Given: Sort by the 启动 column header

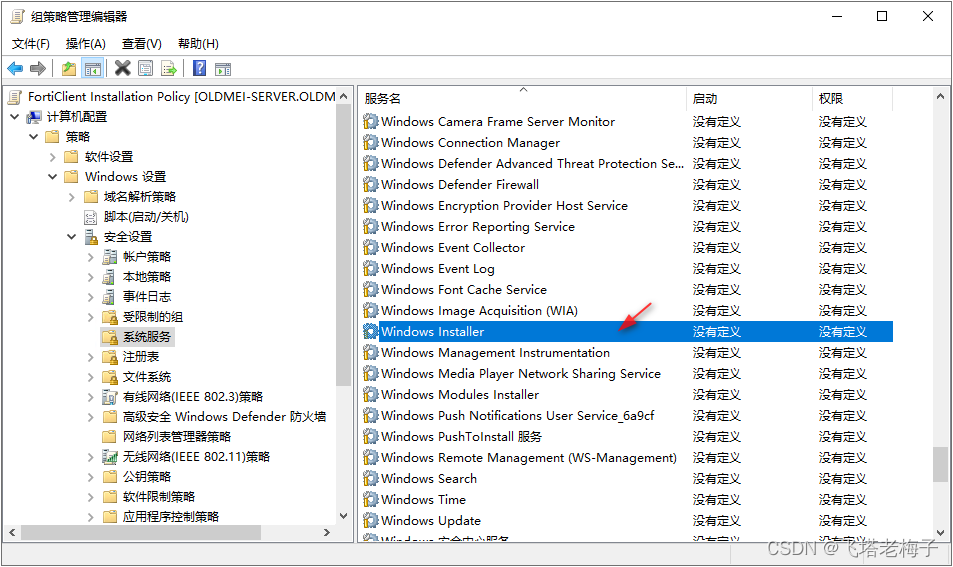Looking at the screenshot, I should tap(749, 98).
